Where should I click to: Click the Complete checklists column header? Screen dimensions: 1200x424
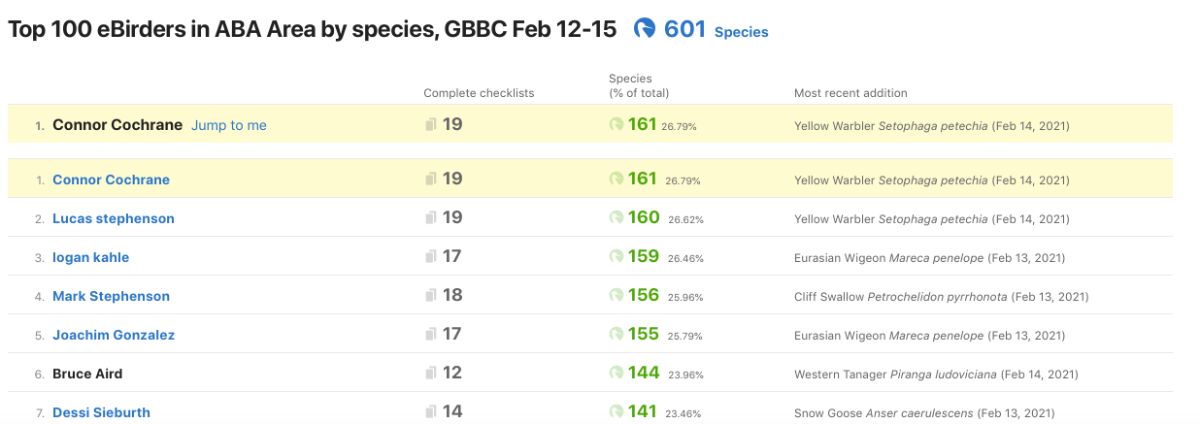click(x=479, y=93)
